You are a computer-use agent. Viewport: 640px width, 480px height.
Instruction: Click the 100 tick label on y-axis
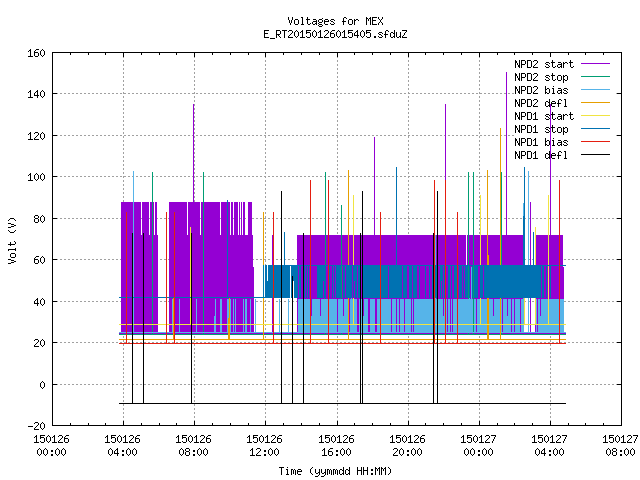(36, 177)
